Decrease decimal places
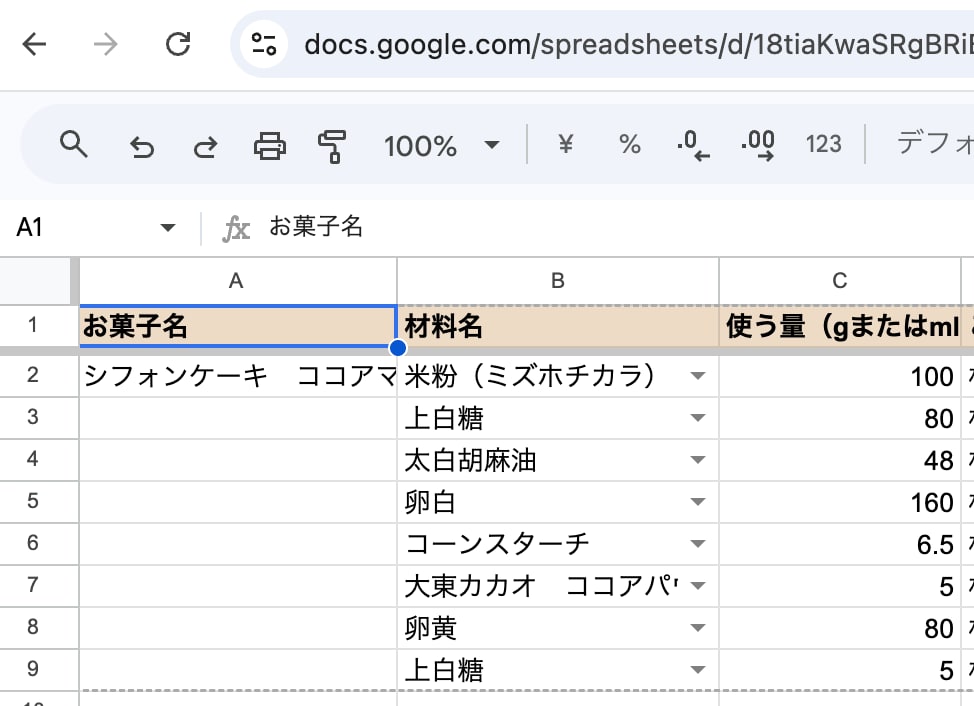The width and height of the screenshot is (974, 706). coord(693,145)
